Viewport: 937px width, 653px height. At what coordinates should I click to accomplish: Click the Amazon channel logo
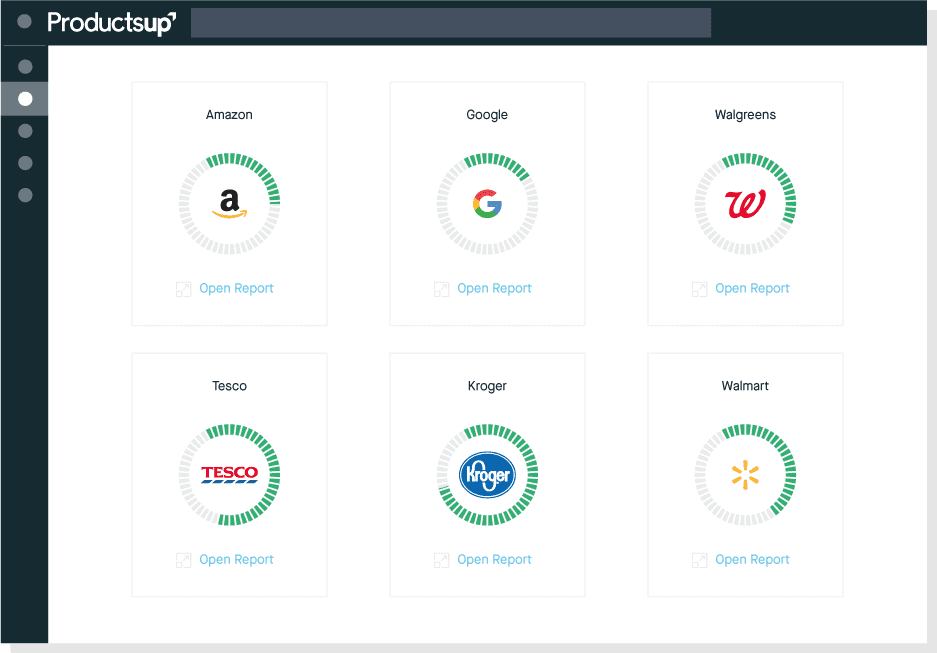pos(229,204)
